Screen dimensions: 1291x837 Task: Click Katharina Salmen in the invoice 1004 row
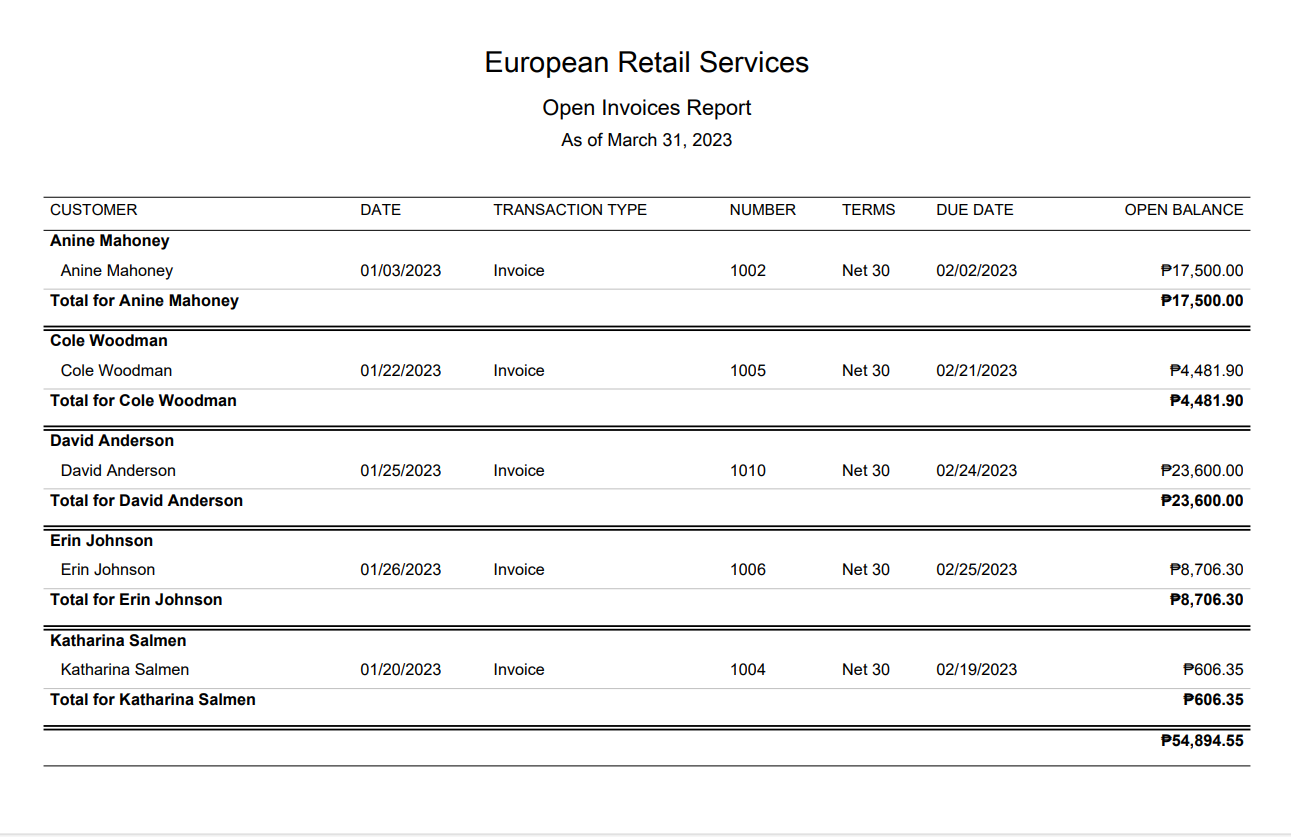click(125, 670)
